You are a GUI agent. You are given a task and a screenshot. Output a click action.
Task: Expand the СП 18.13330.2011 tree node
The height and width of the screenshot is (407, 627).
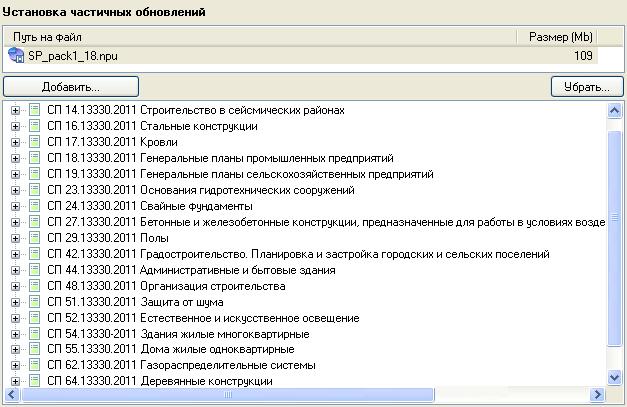[x=15, y=158]
